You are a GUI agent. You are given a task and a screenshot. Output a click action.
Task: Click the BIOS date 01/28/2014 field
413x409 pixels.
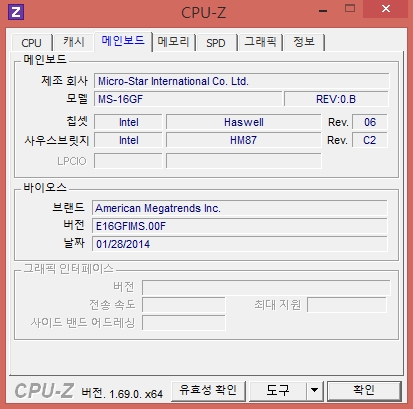pyautogui.click(x=240, y=244)
